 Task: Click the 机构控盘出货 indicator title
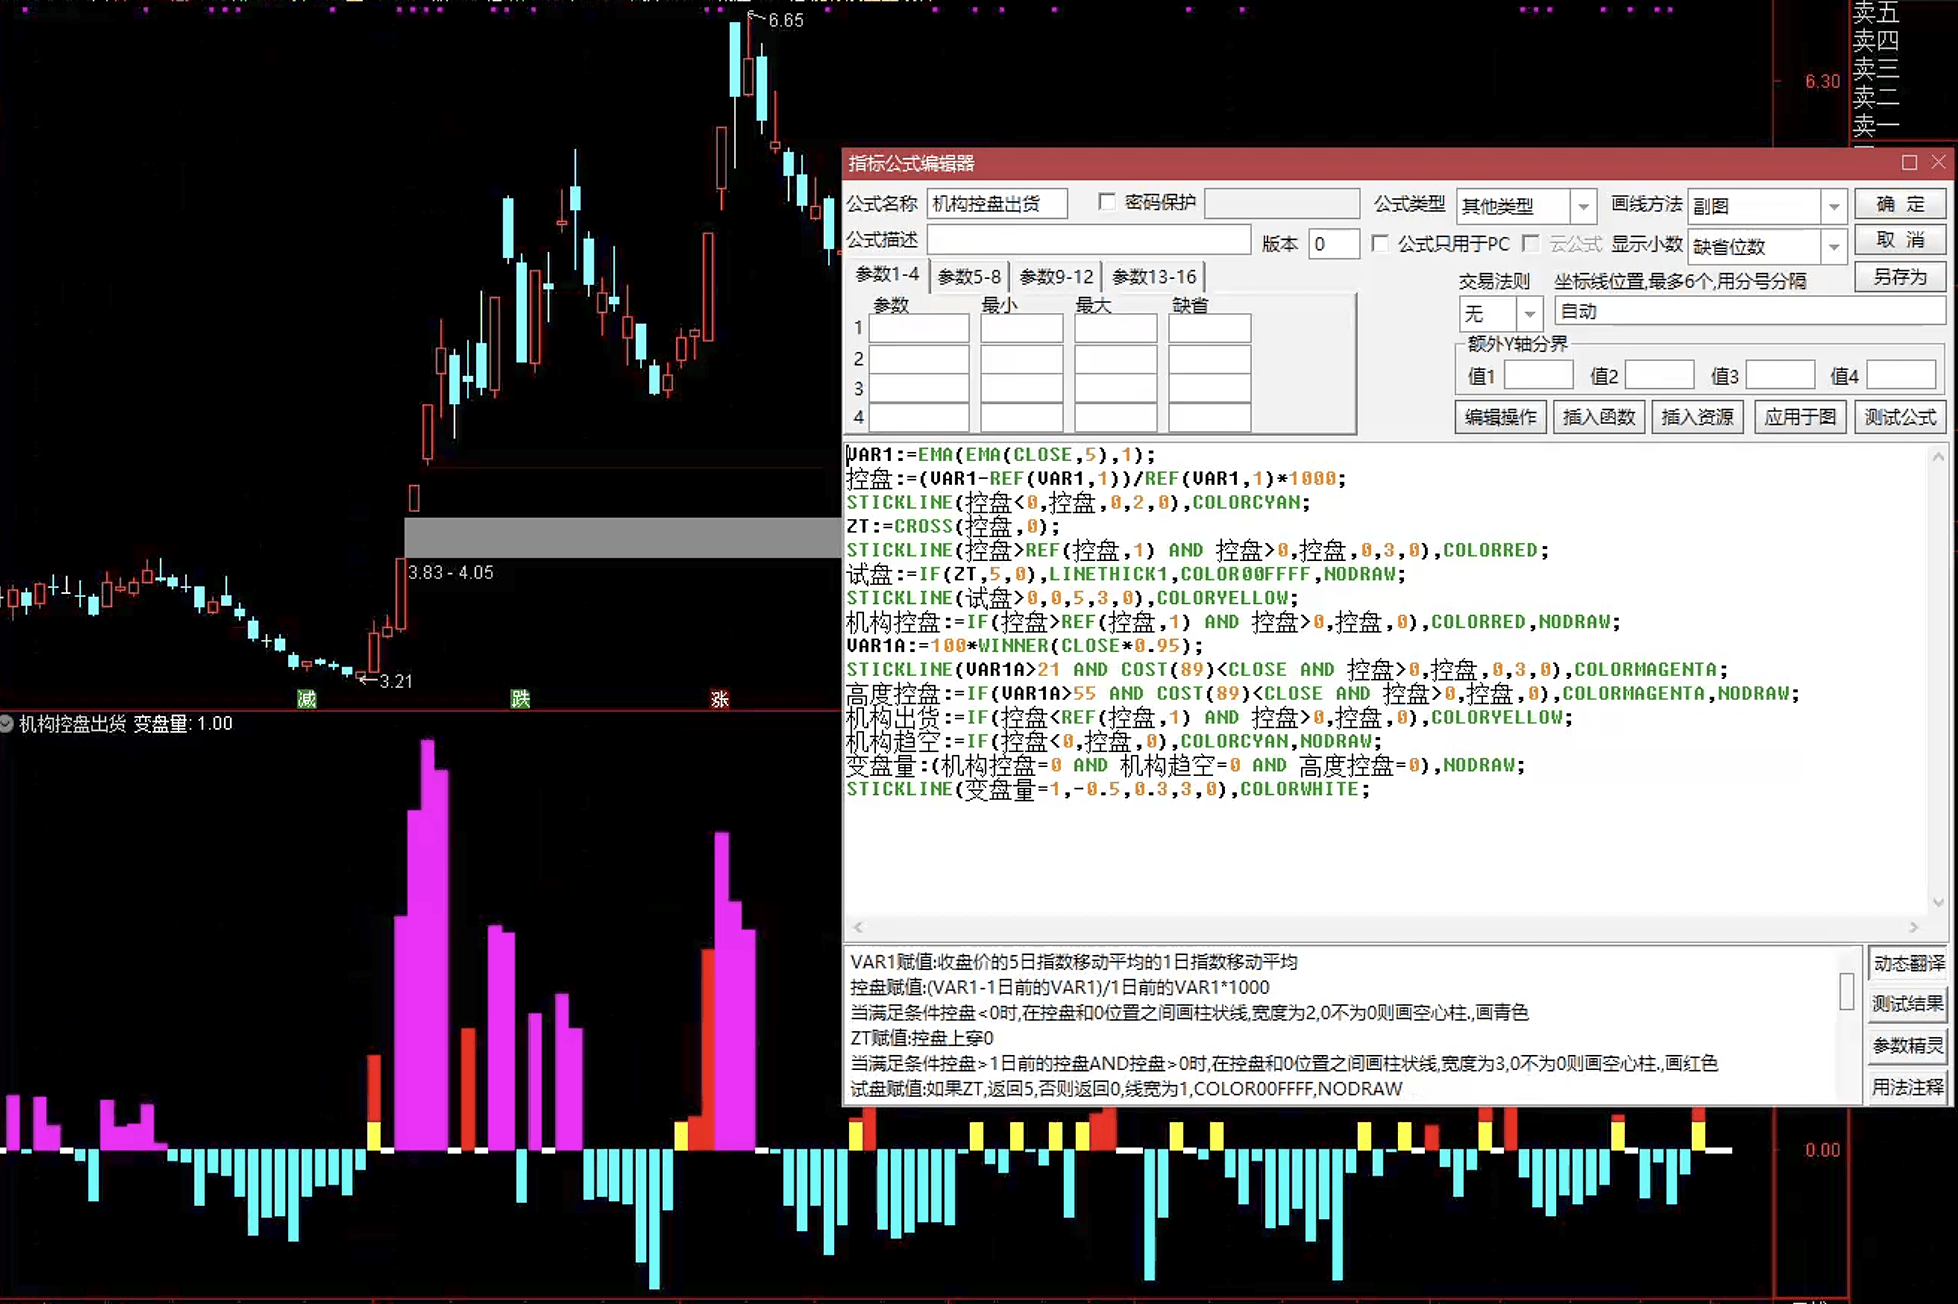pos(73,723)
